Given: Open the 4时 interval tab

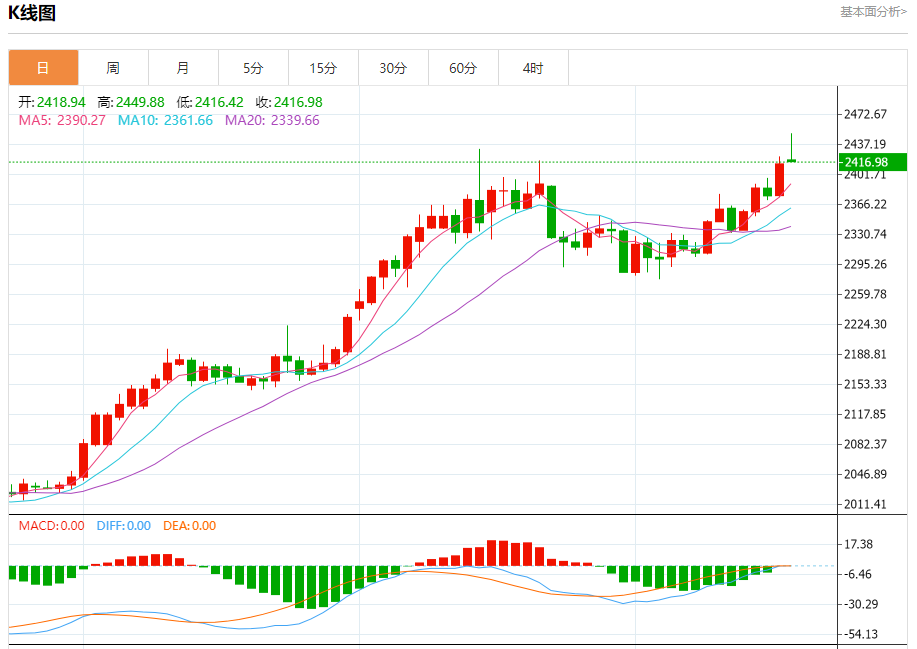Looking at the screenshot, I should (533, 68).
